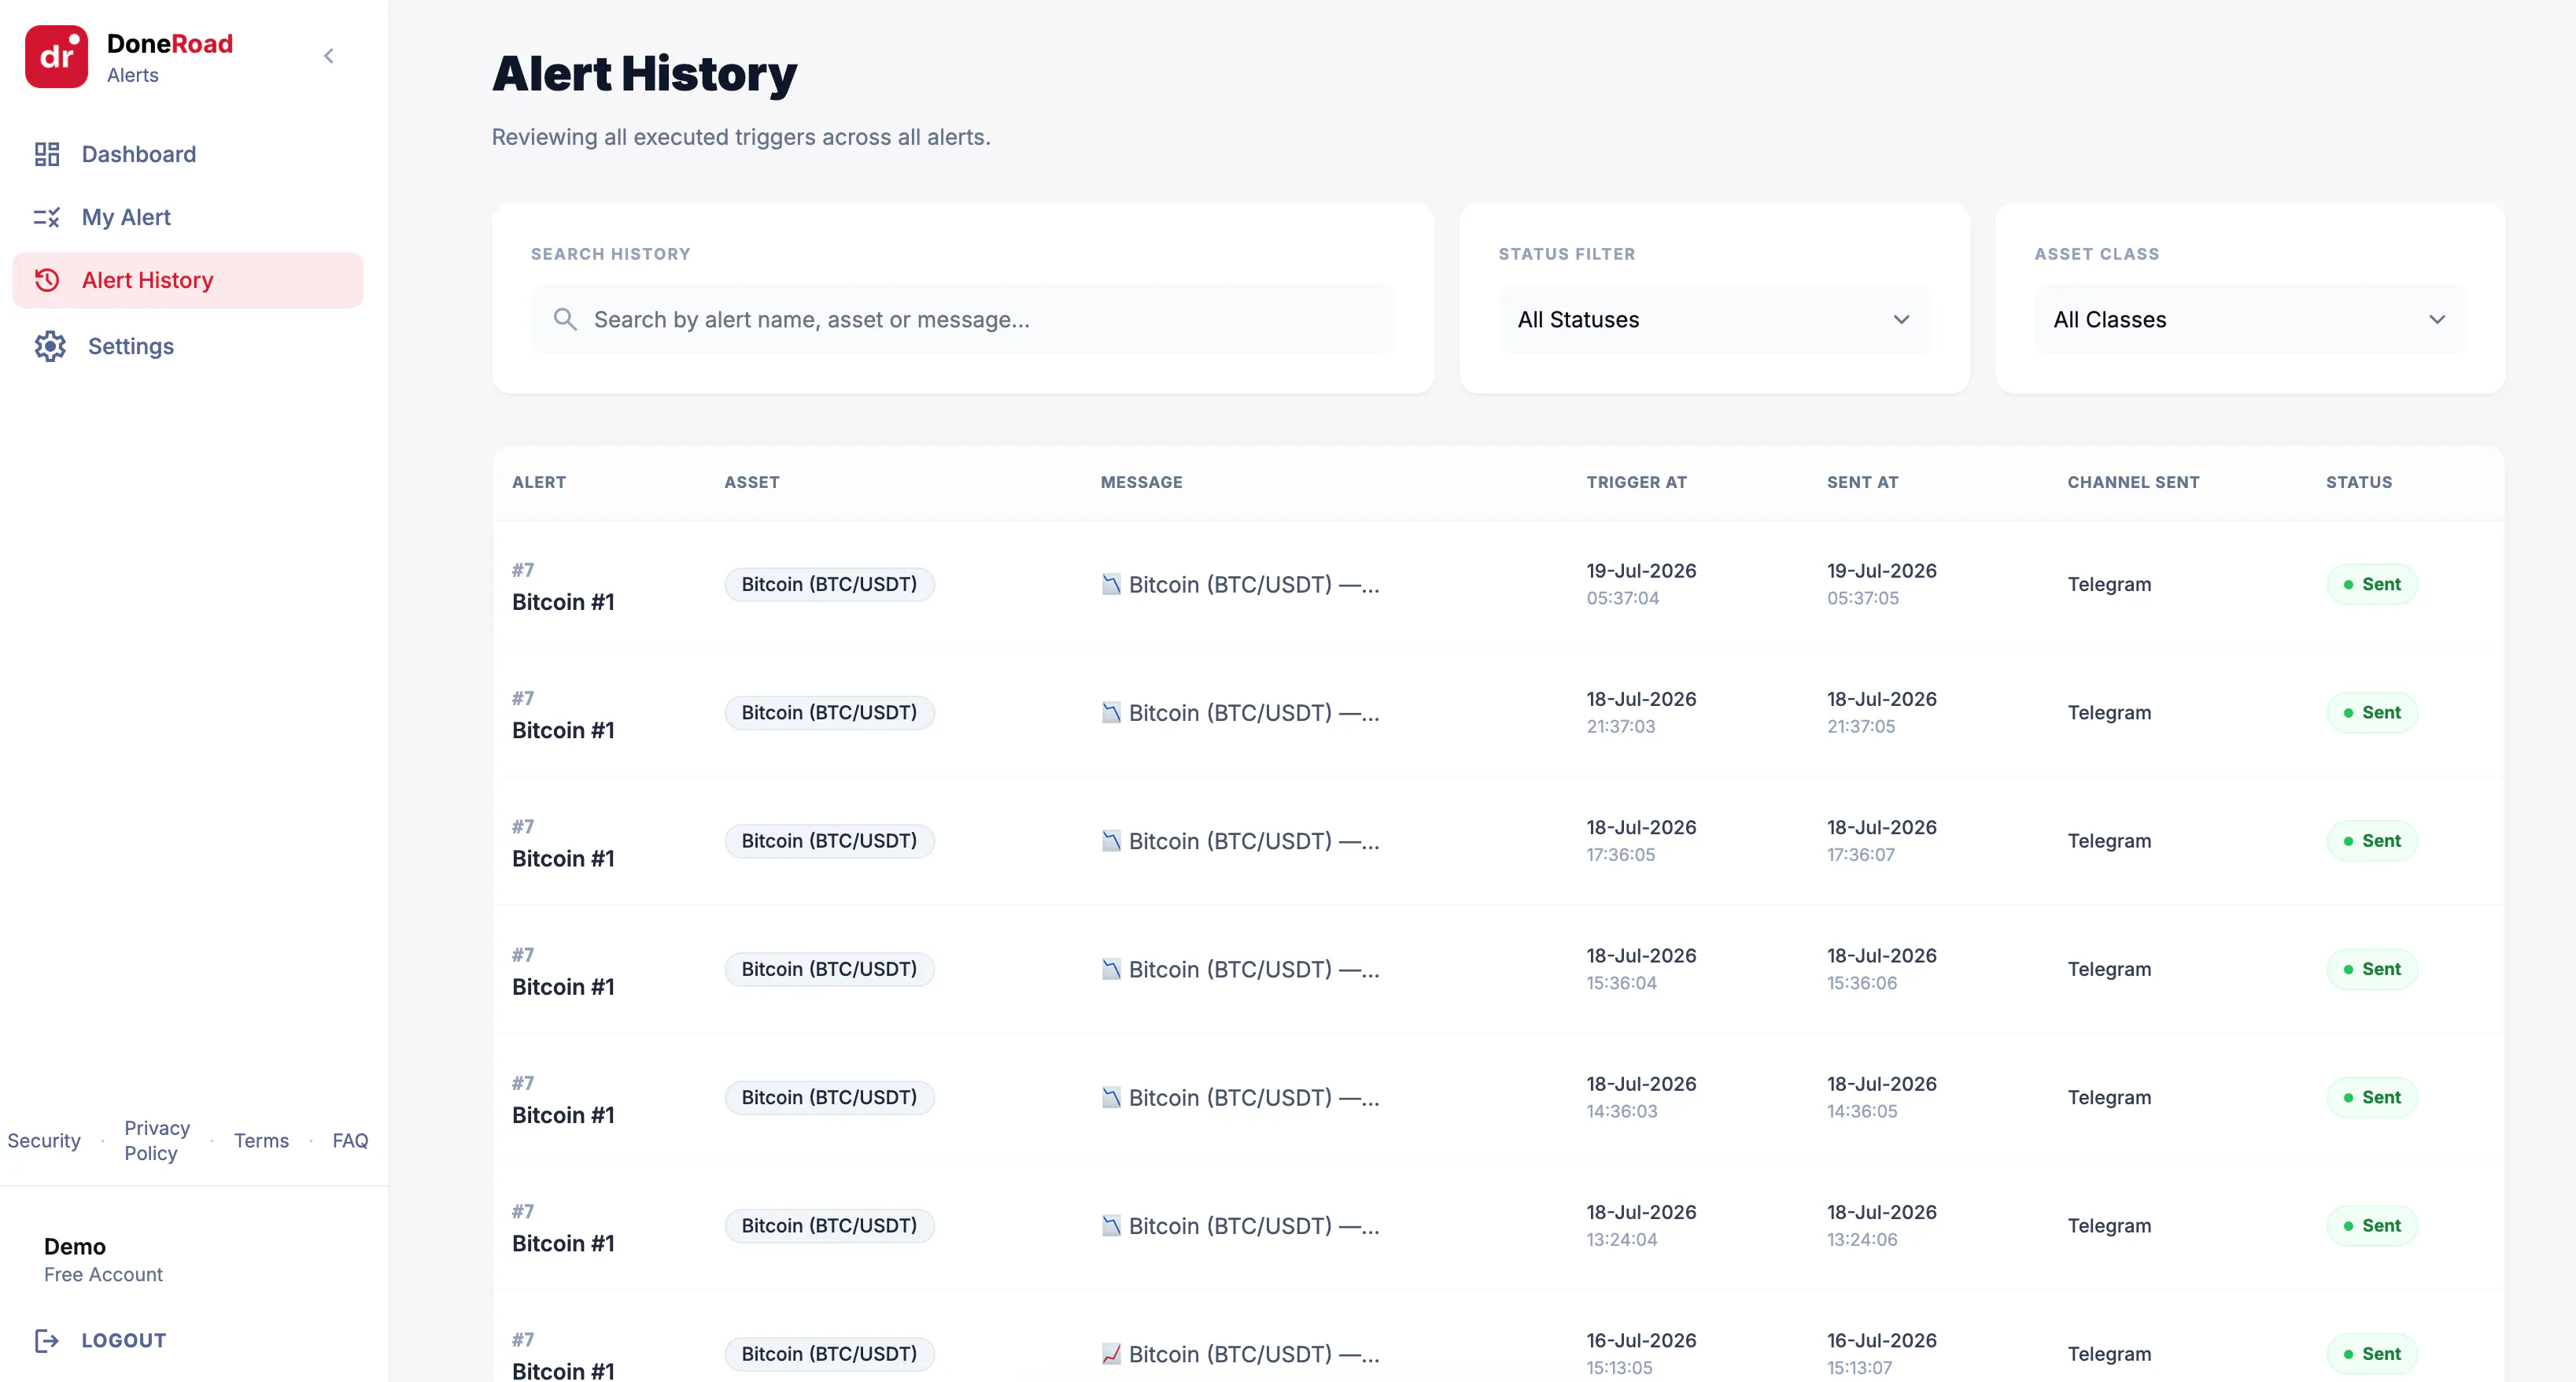Open the Security link
The width and height of the screenshot is (2576, 1382).
[44, 1140]
